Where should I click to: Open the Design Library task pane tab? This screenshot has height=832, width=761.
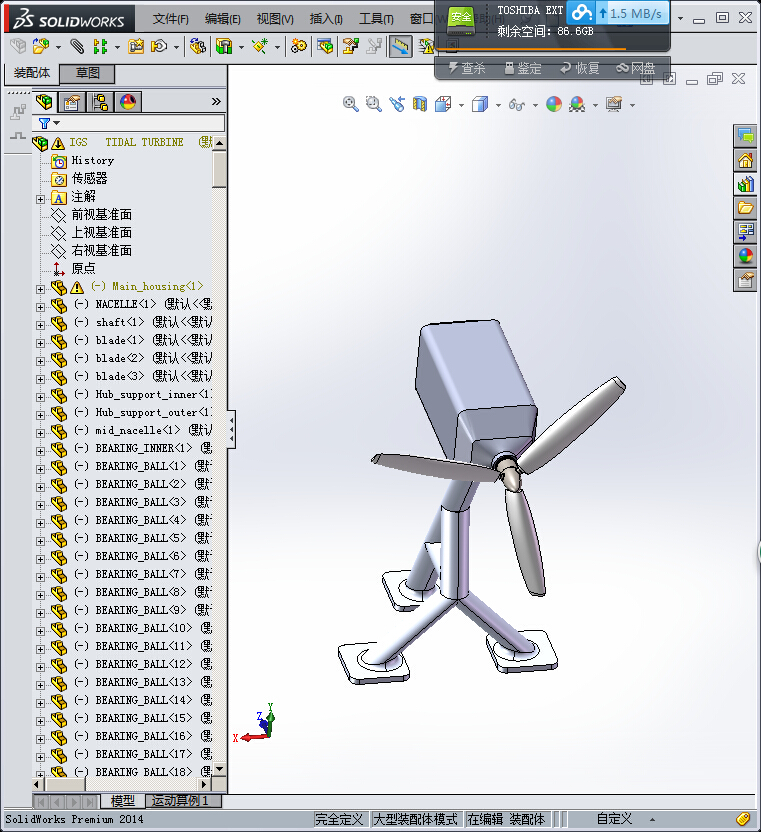(745, 184)
